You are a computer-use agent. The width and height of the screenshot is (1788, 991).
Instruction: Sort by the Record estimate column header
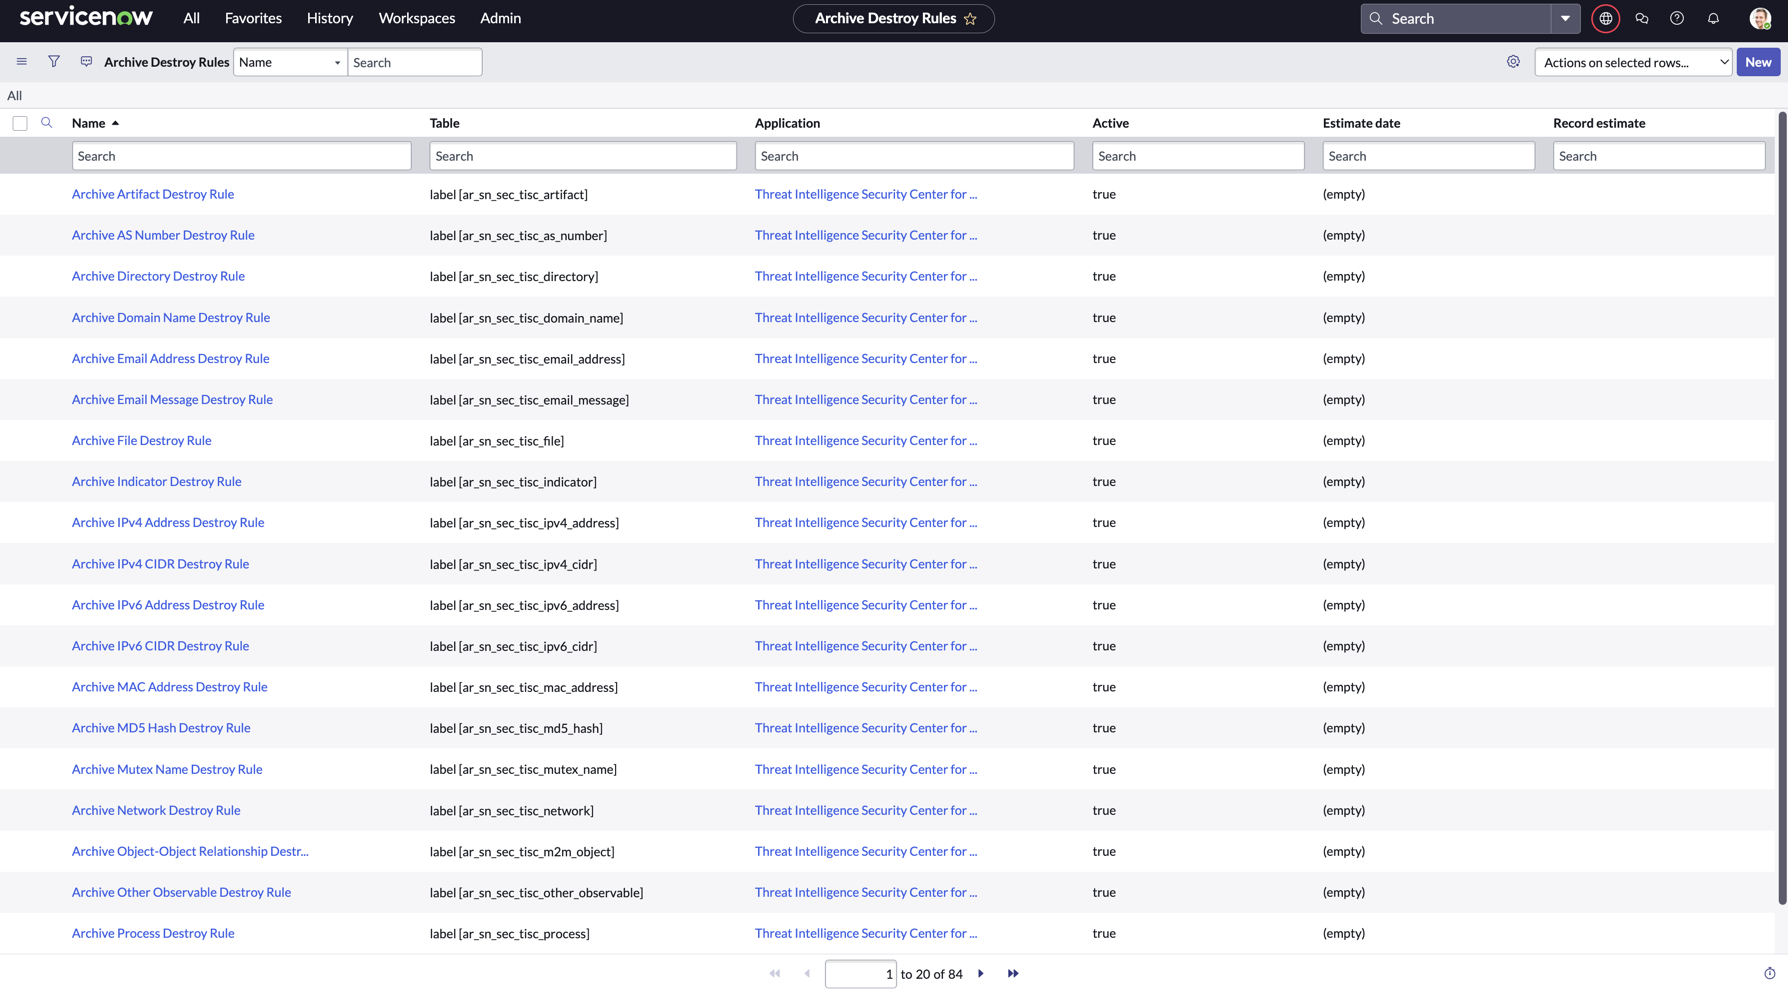[x=1599, y=123]
